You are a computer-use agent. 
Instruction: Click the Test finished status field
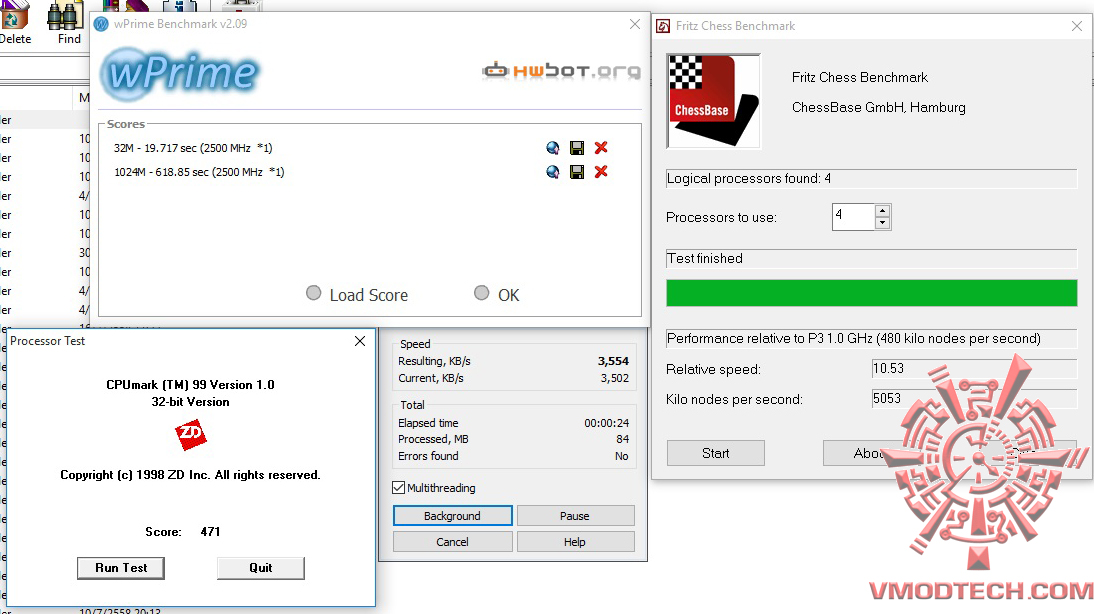point(871,259)
